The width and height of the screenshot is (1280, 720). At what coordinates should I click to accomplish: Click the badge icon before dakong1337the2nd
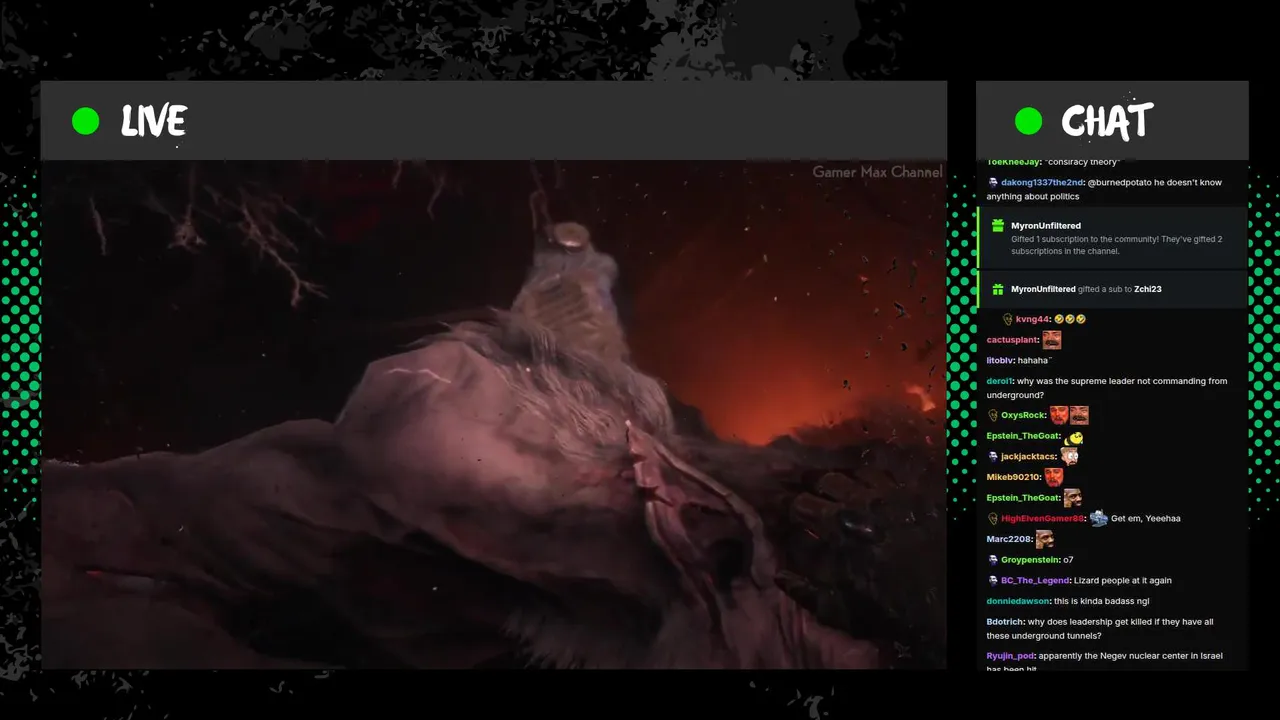(x=993, y=183)
